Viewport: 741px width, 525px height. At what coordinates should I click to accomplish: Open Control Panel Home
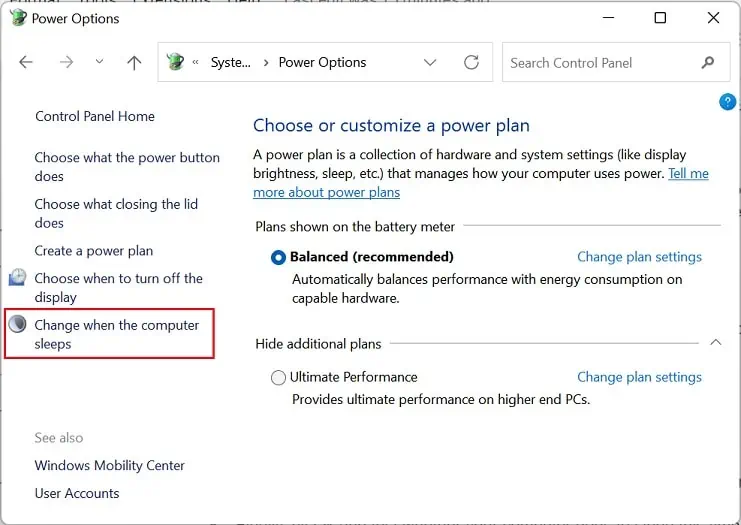95,116
